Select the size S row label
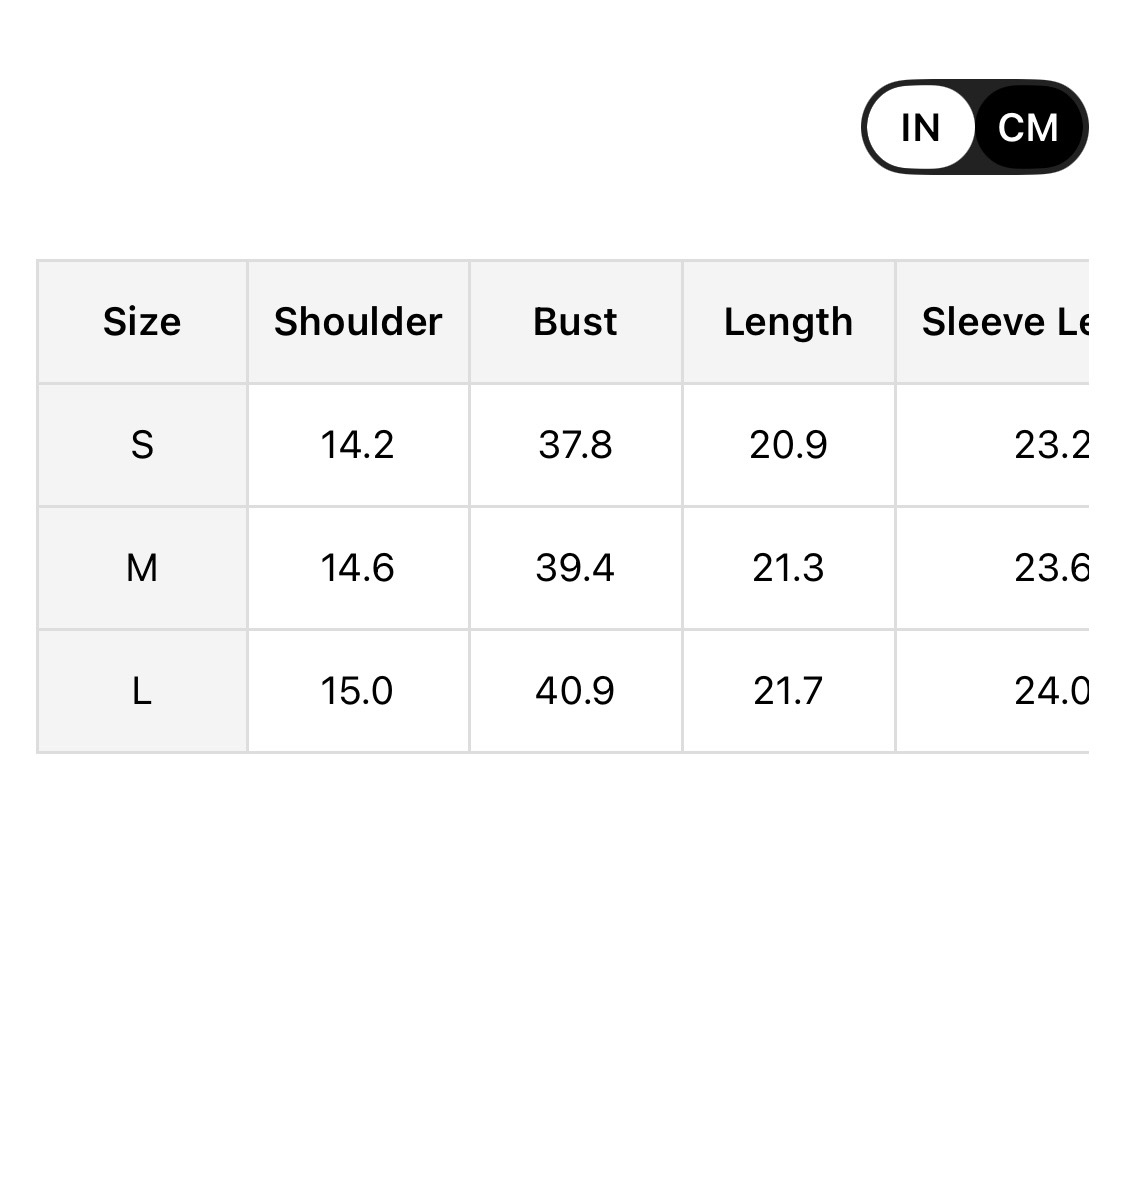 pyautogui.click(x=142, y=445)
